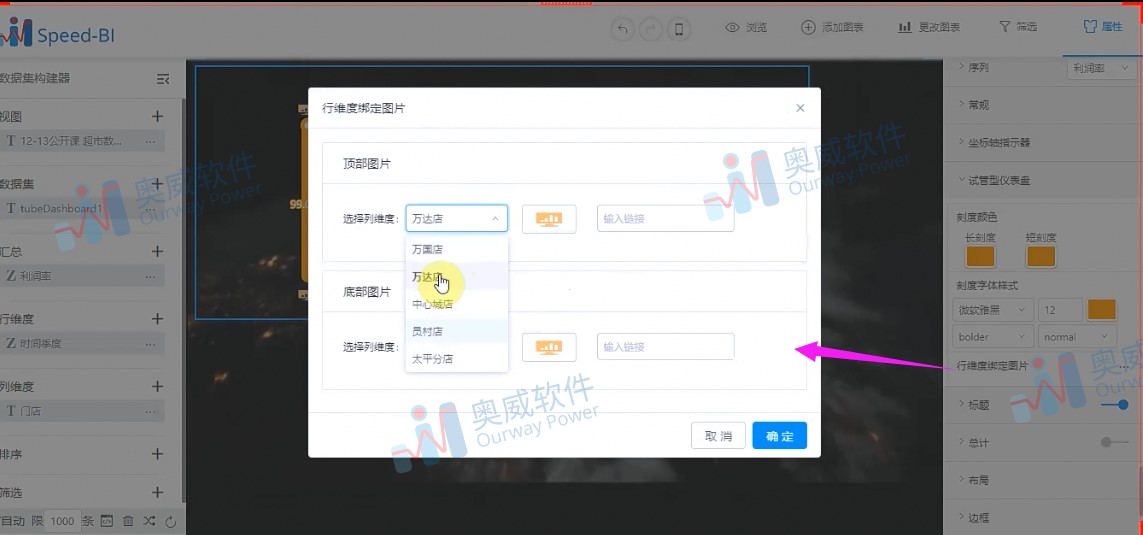The image size is (1143, 535).
Task: Collapse the 试管型仪表盘 section
Action: (x=994, y=180)
